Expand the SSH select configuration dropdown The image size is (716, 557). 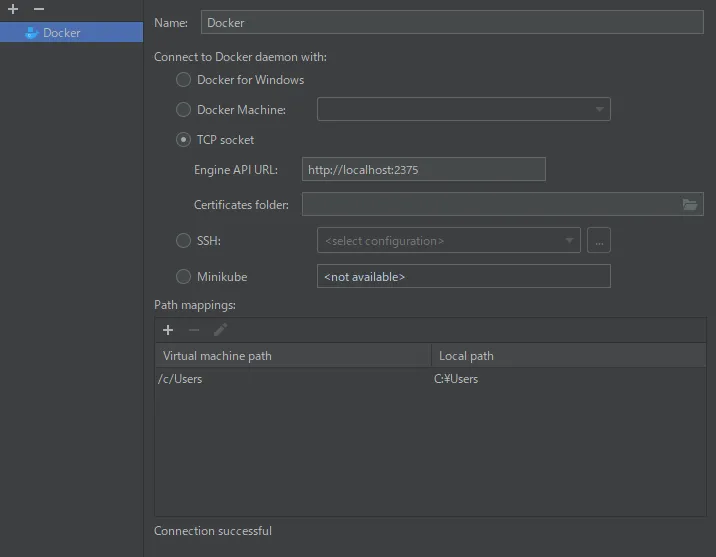pyautogui.click(x=449, y=241)
